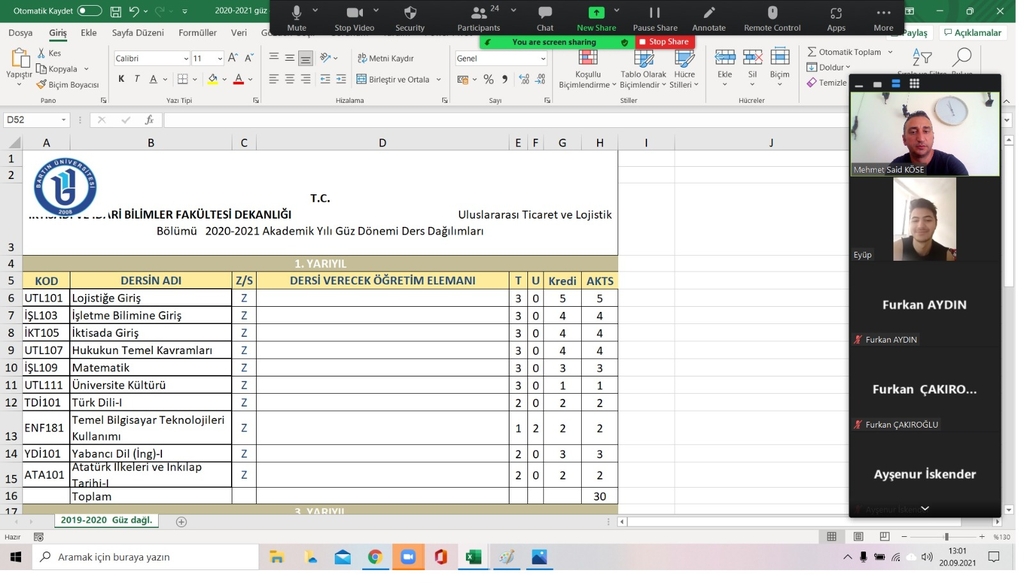Click Kes cut button
The image size is (1024, 588).
tap(50, 53)
